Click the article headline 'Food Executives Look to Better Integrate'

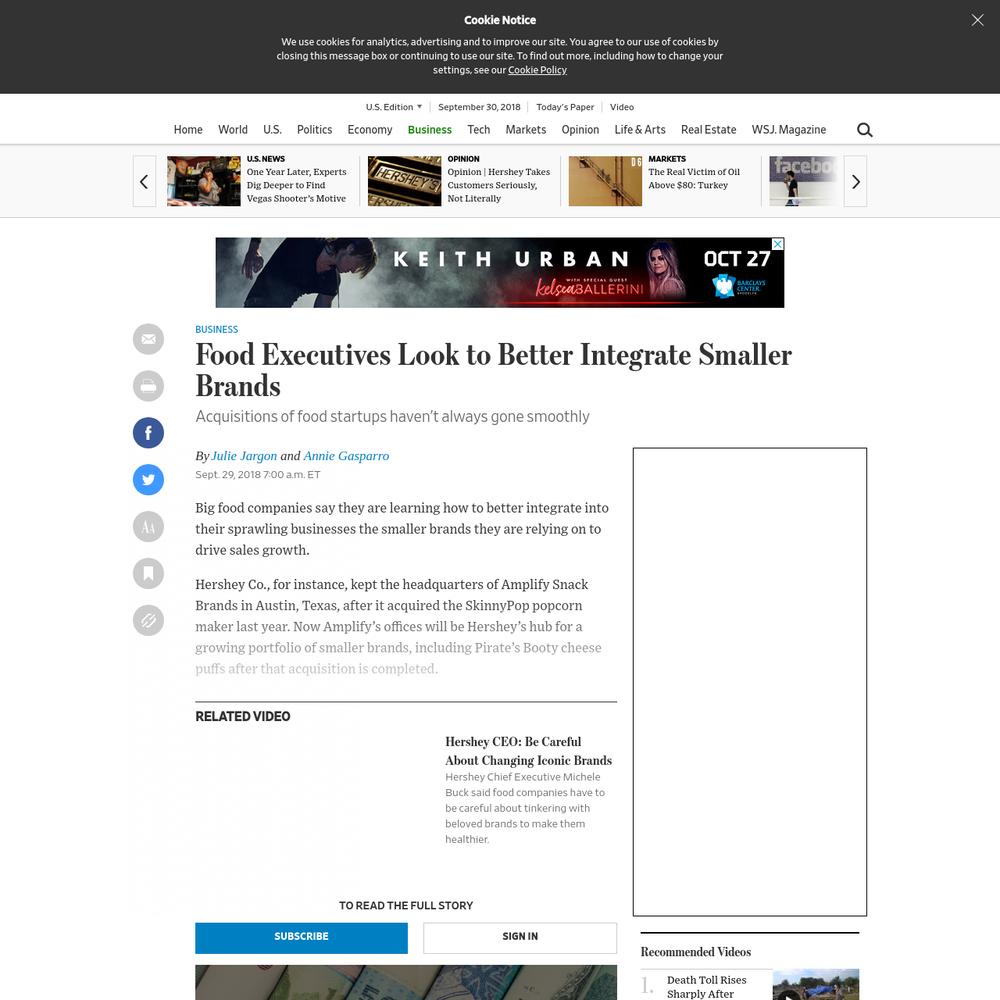[x=494, y=370]
